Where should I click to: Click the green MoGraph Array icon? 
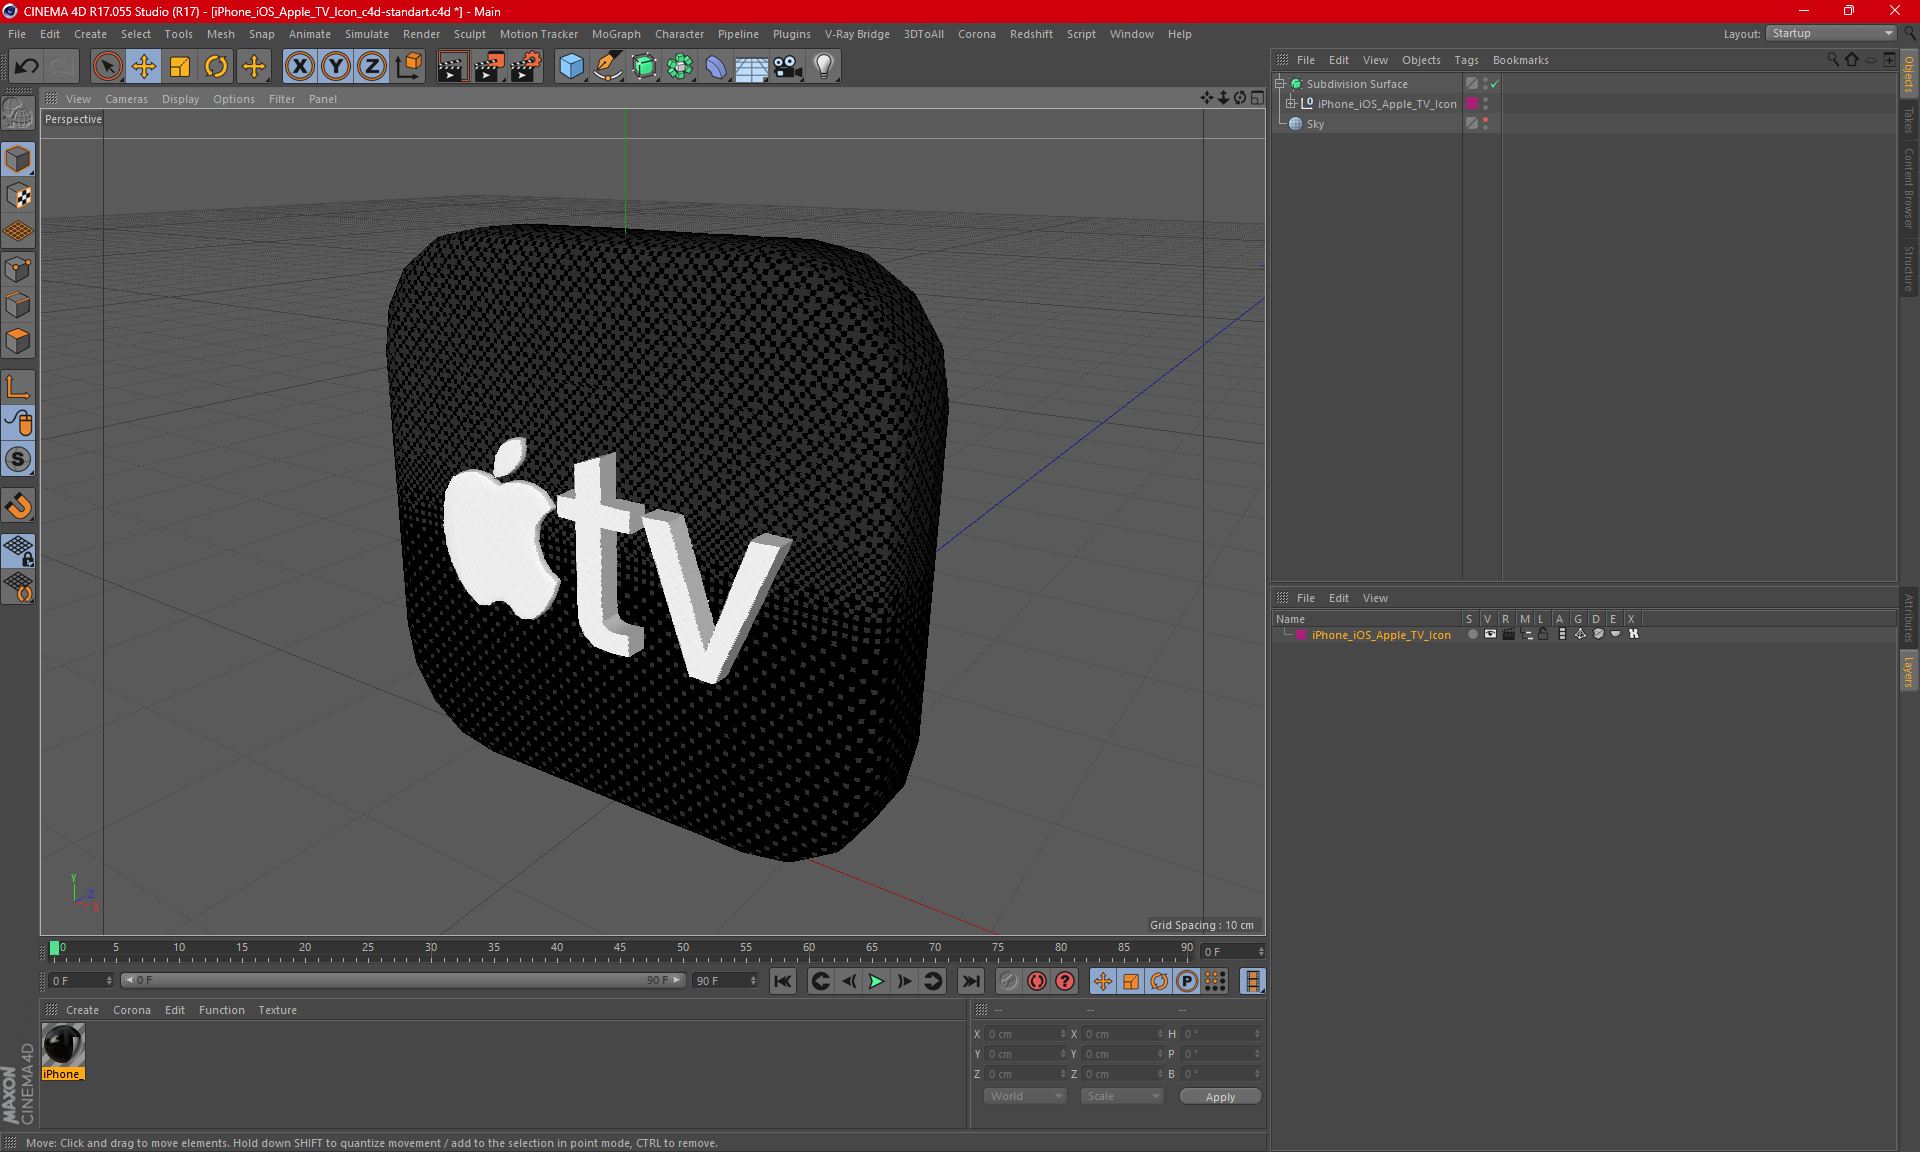(680, 66)
